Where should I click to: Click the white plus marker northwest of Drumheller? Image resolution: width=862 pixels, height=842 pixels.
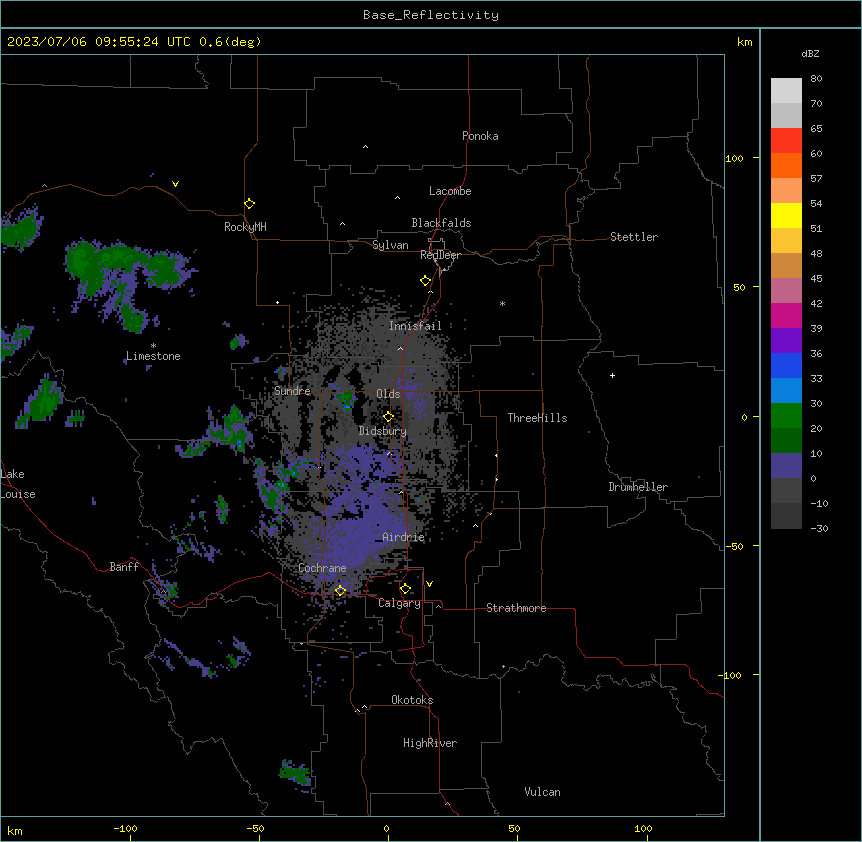tap(612, 375)
